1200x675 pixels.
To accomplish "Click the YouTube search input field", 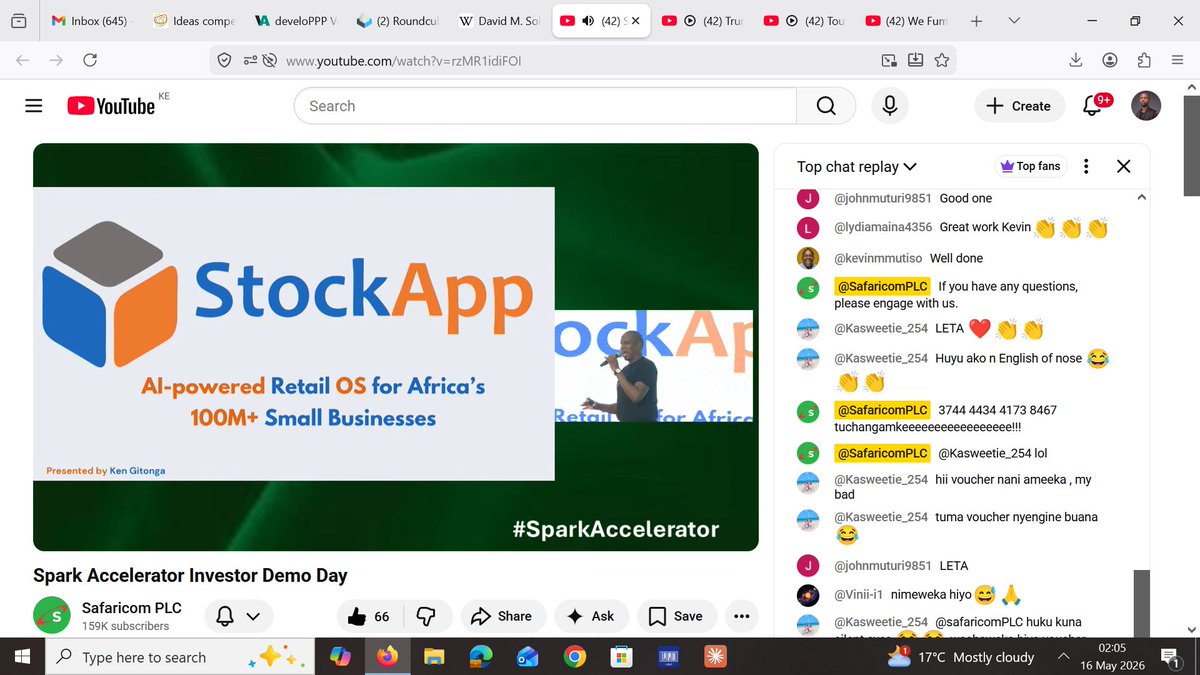I will pos(545,106).
